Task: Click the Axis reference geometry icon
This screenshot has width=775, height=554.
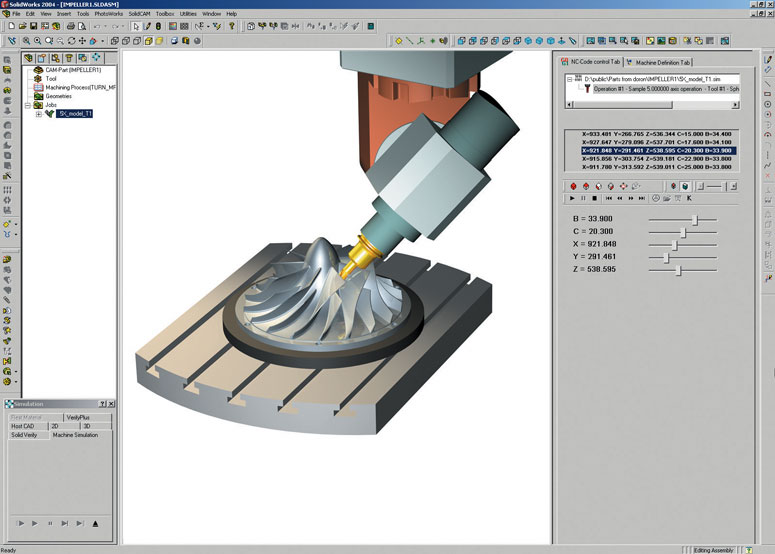Action: pos(410,41)
